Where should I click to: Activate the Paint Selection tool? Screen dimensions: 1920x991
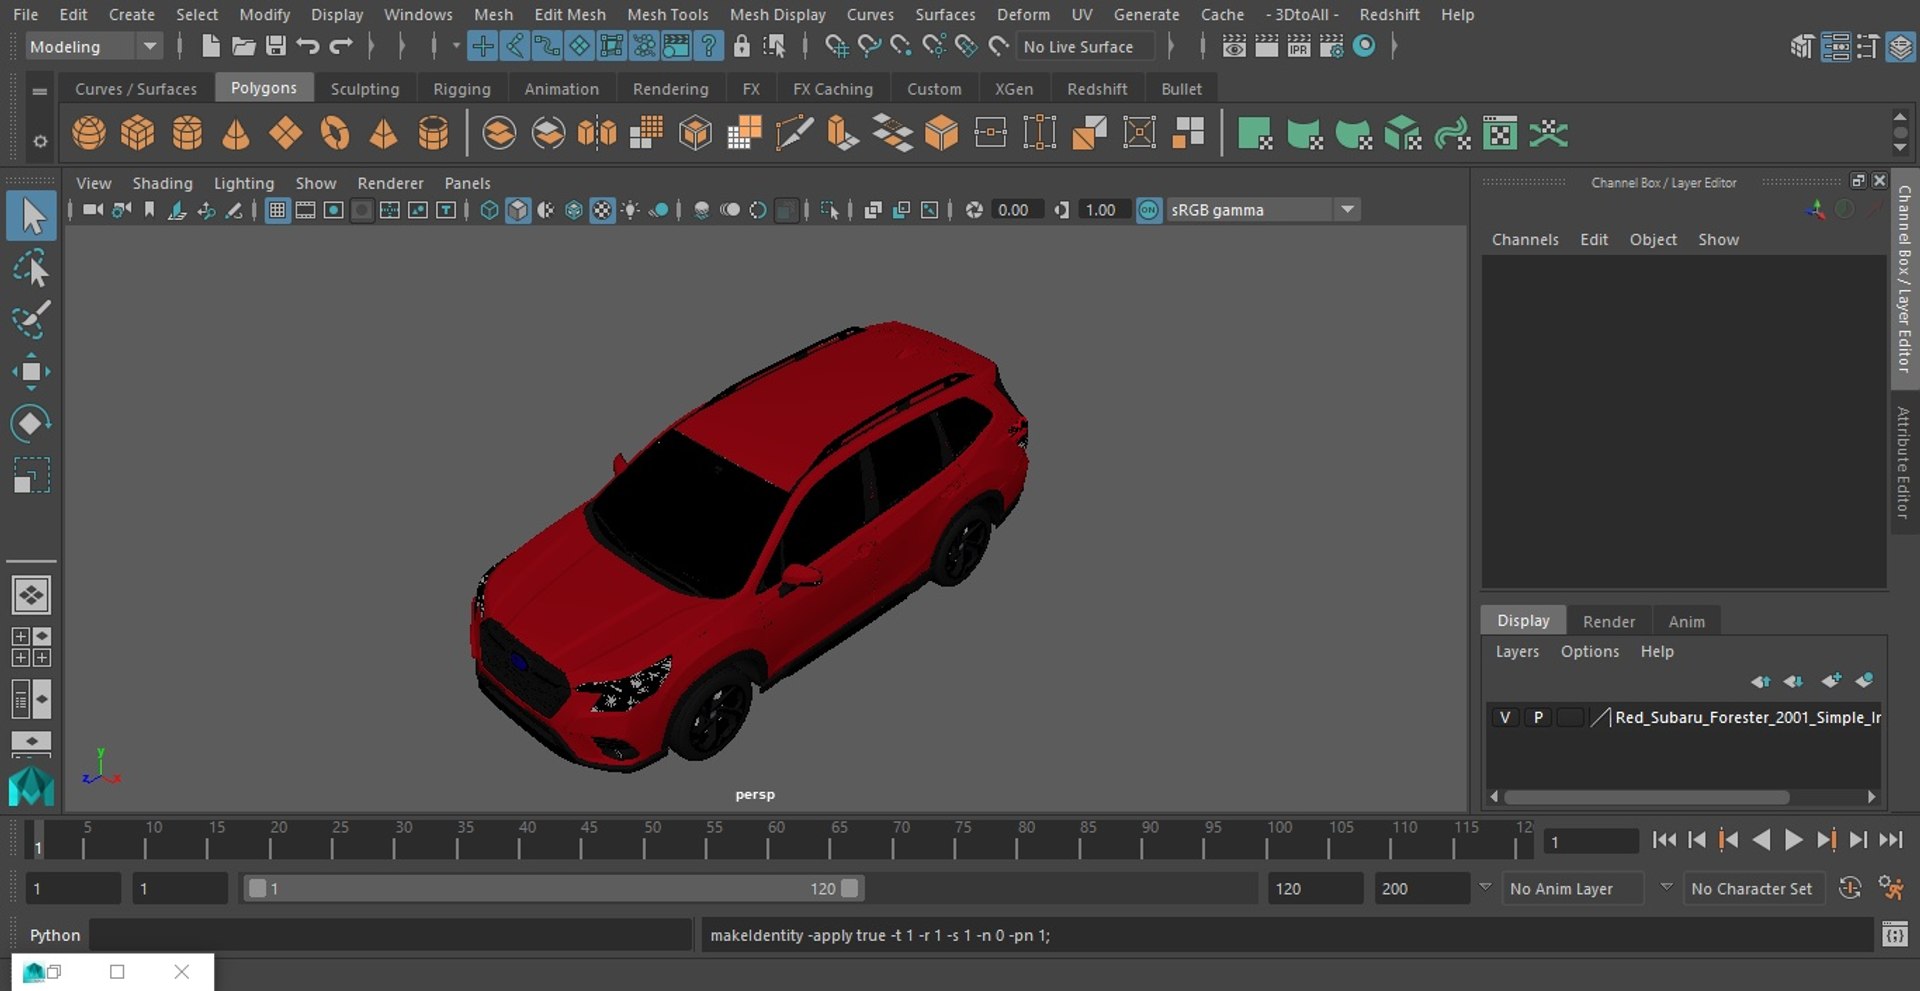(x=31, y=320)
